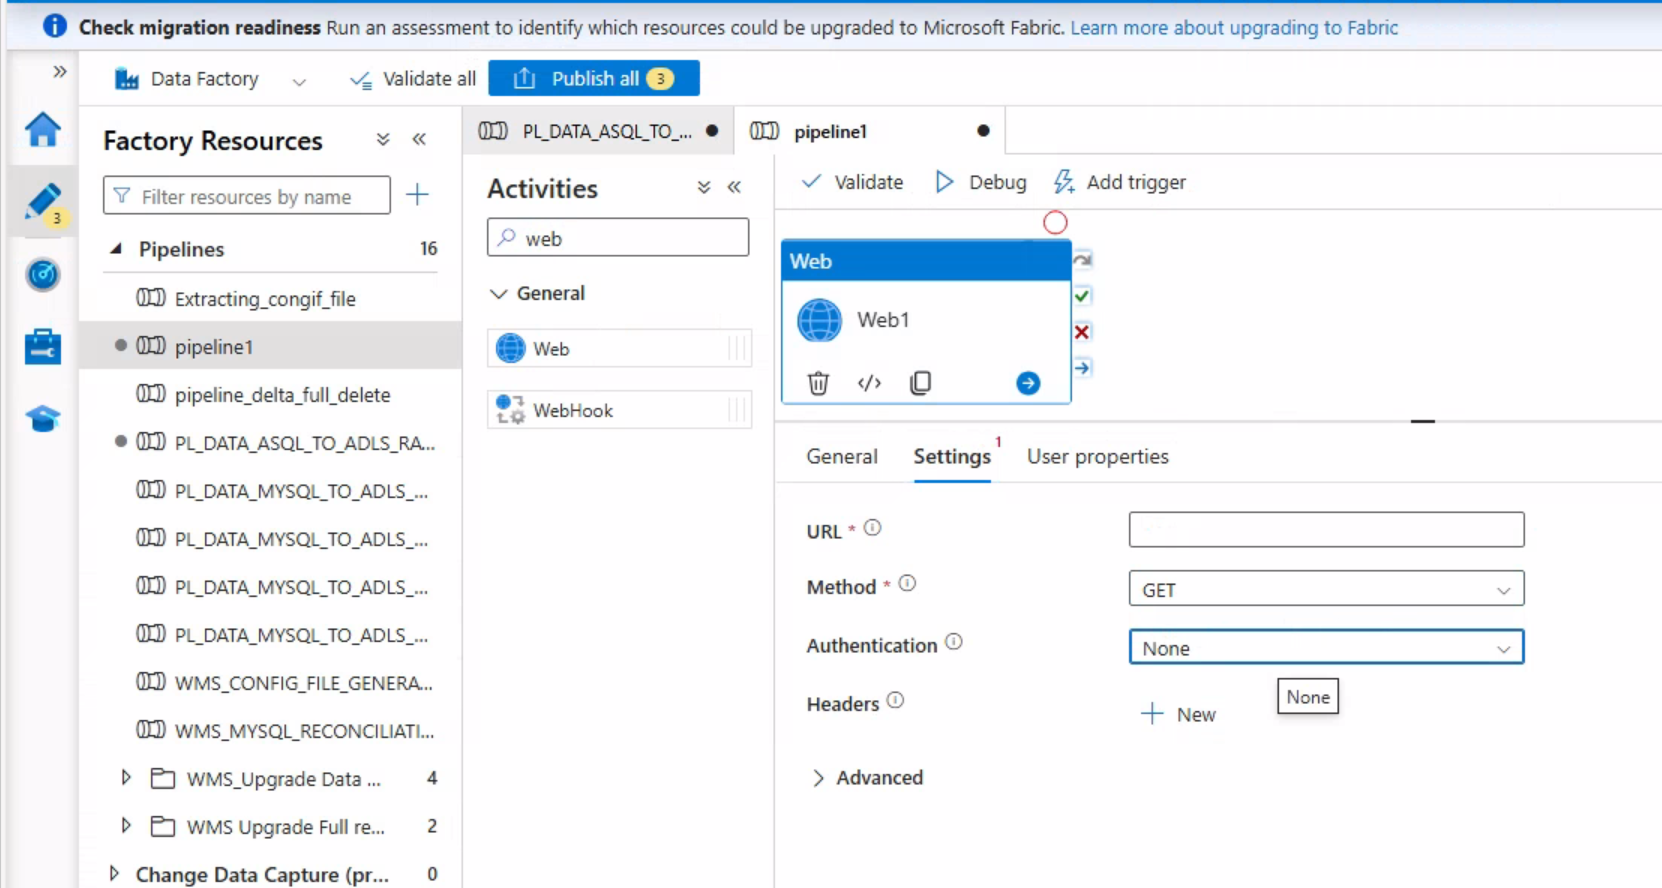This screenshot has height=888, width=1662.
Task: Click the blue arrow add-output icon on Web1
Action: click(1028, 383)
